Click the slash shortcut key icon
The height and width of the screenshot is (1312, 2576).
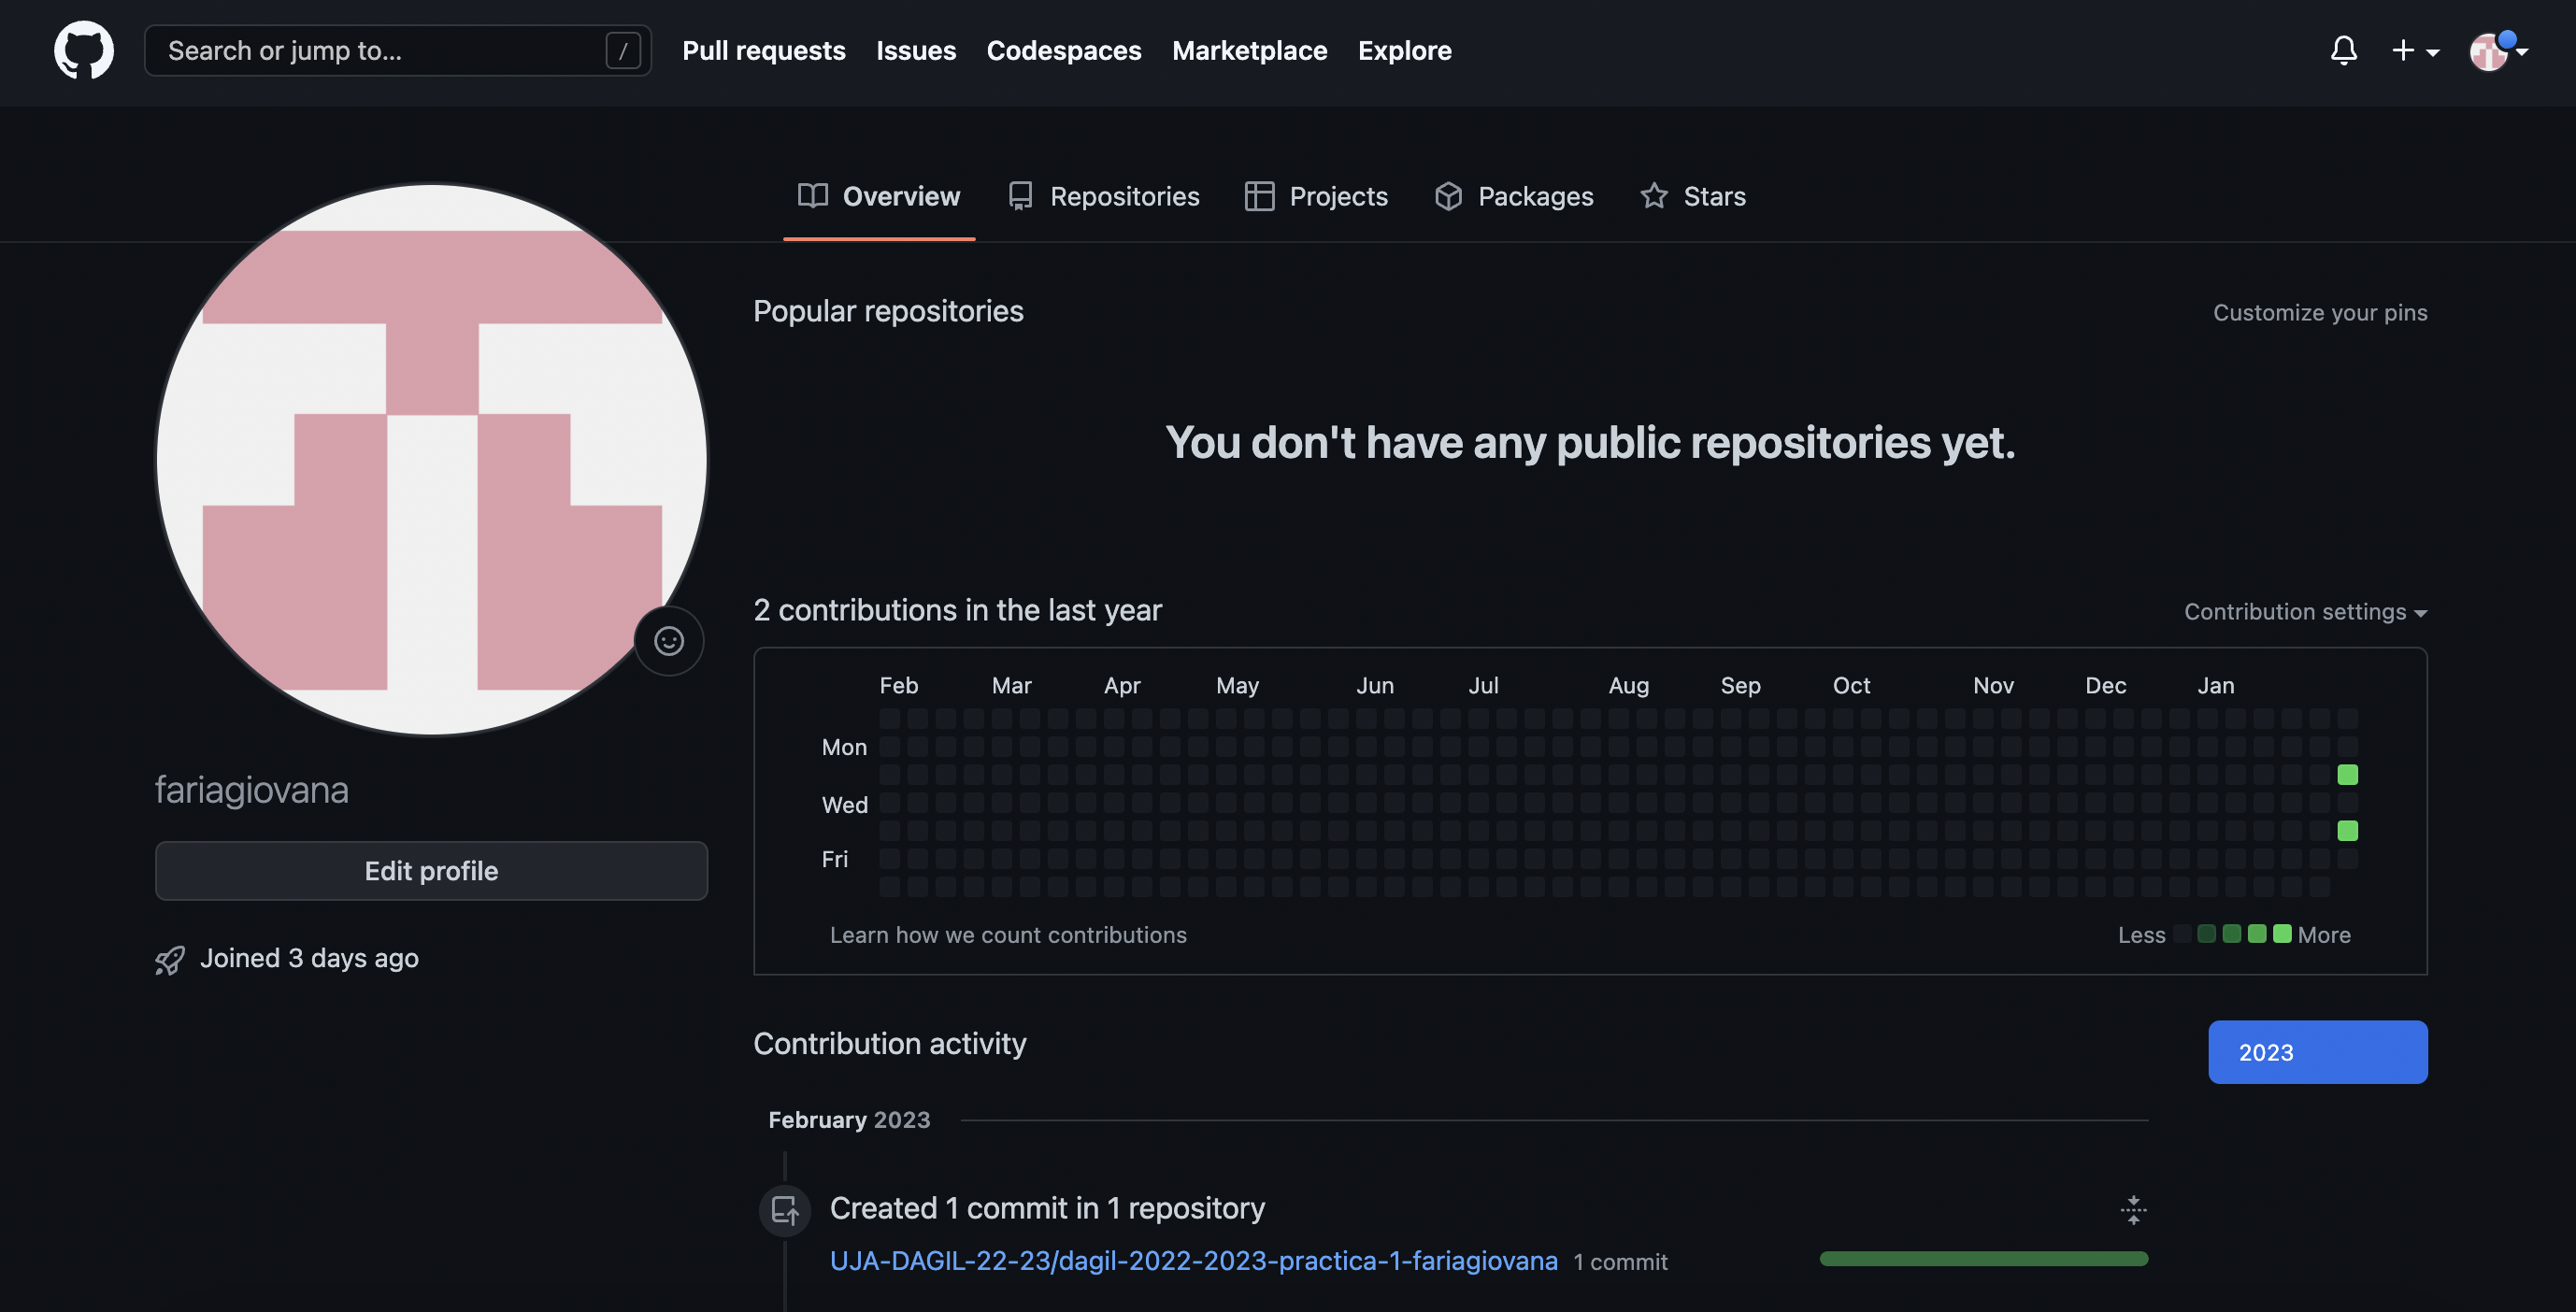pos(622,50)
